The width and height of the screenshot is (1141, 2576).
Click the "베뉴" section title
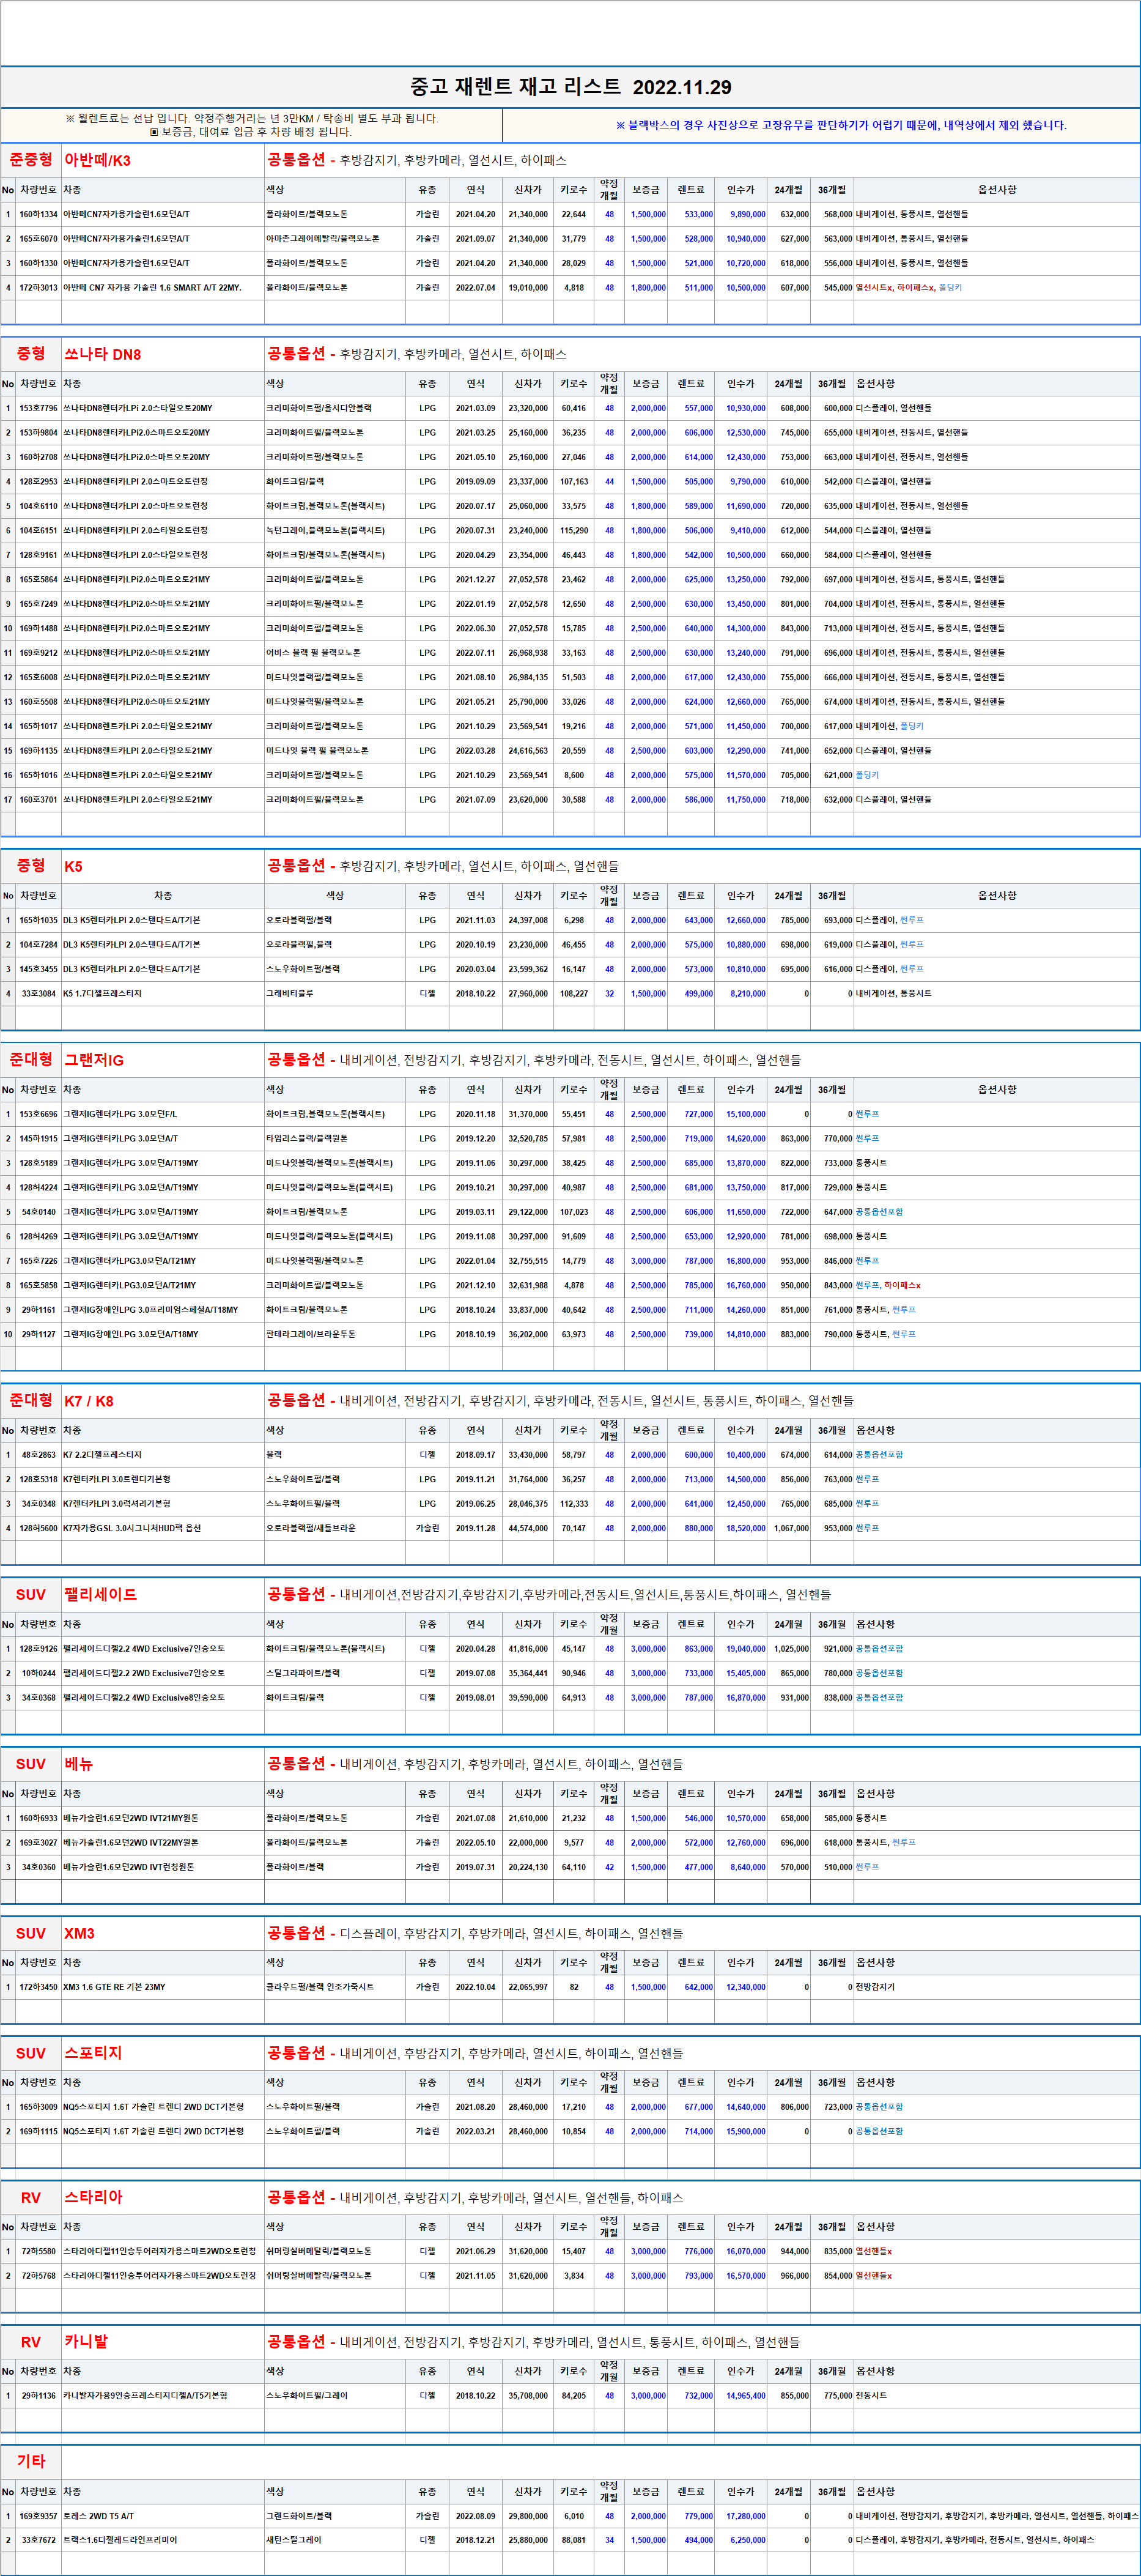click(78, 1764)
